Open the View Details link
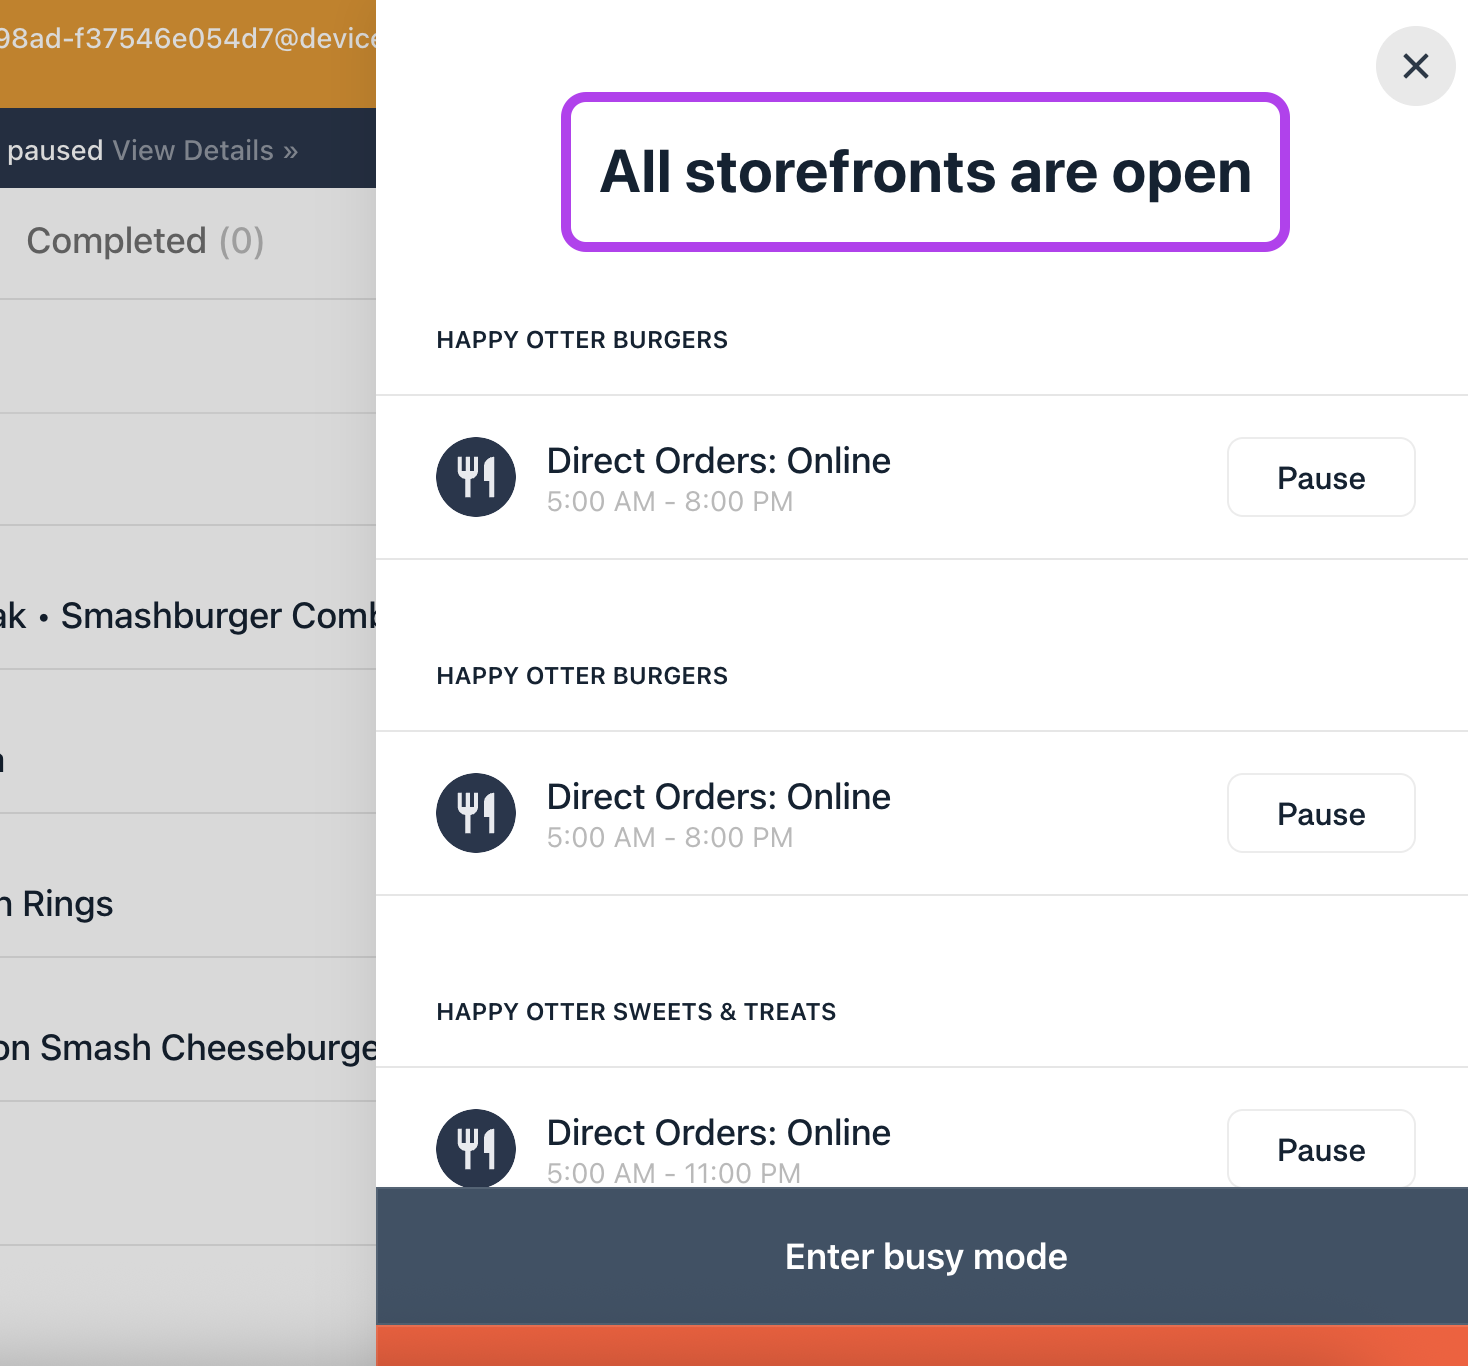The image size is (1468, 1366). click(x=205, y=151)
